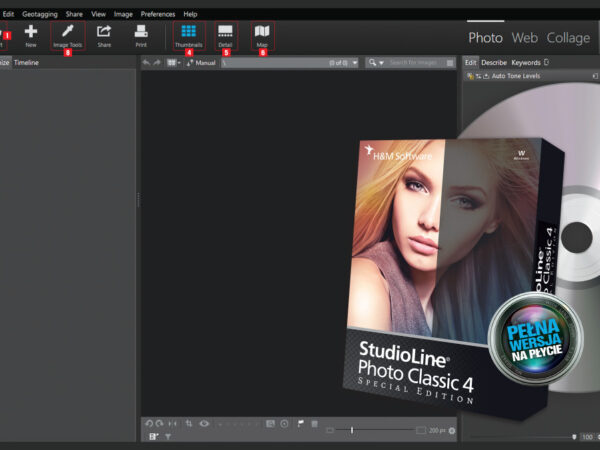Open the image count dropdown arrow

coord(356,62)
